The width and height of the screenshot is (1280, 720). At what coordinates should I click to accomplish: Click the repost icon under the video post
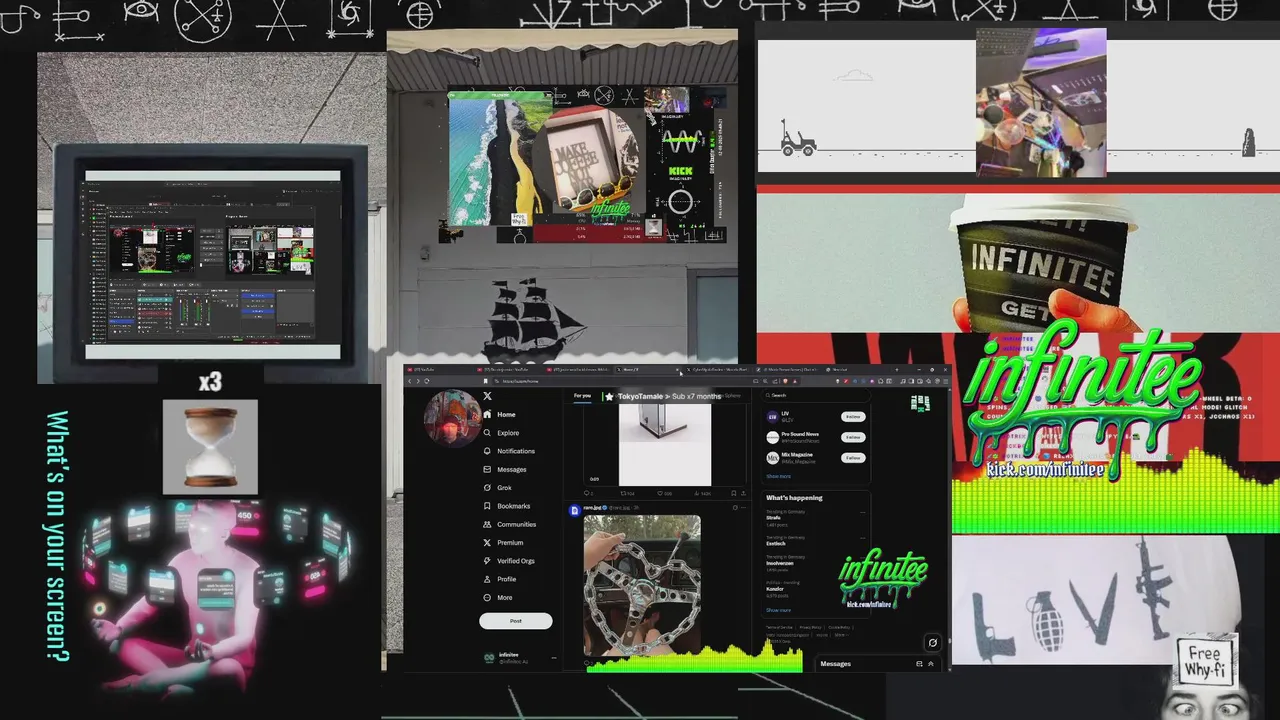[623, 493]
